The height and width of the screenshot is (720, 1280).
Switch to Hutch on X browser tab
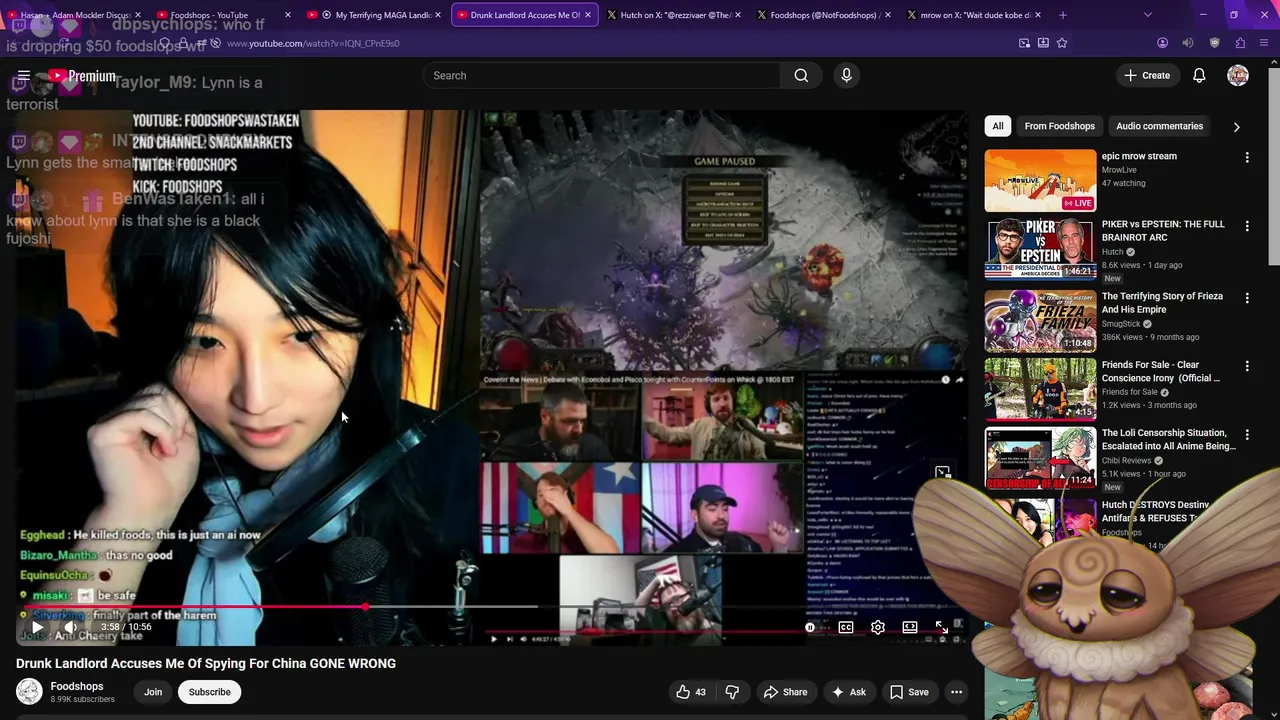click(674, 15)
